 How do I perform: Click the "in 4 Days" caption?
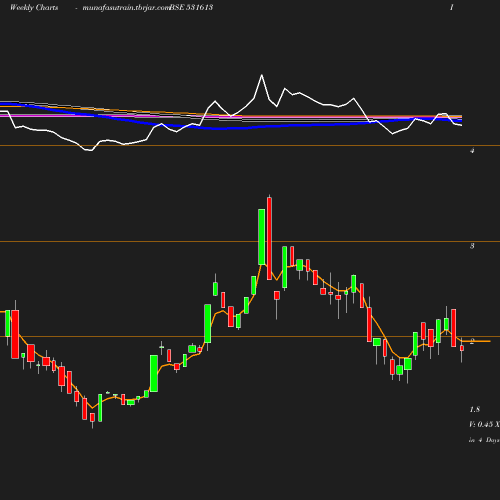pos(484,440)
